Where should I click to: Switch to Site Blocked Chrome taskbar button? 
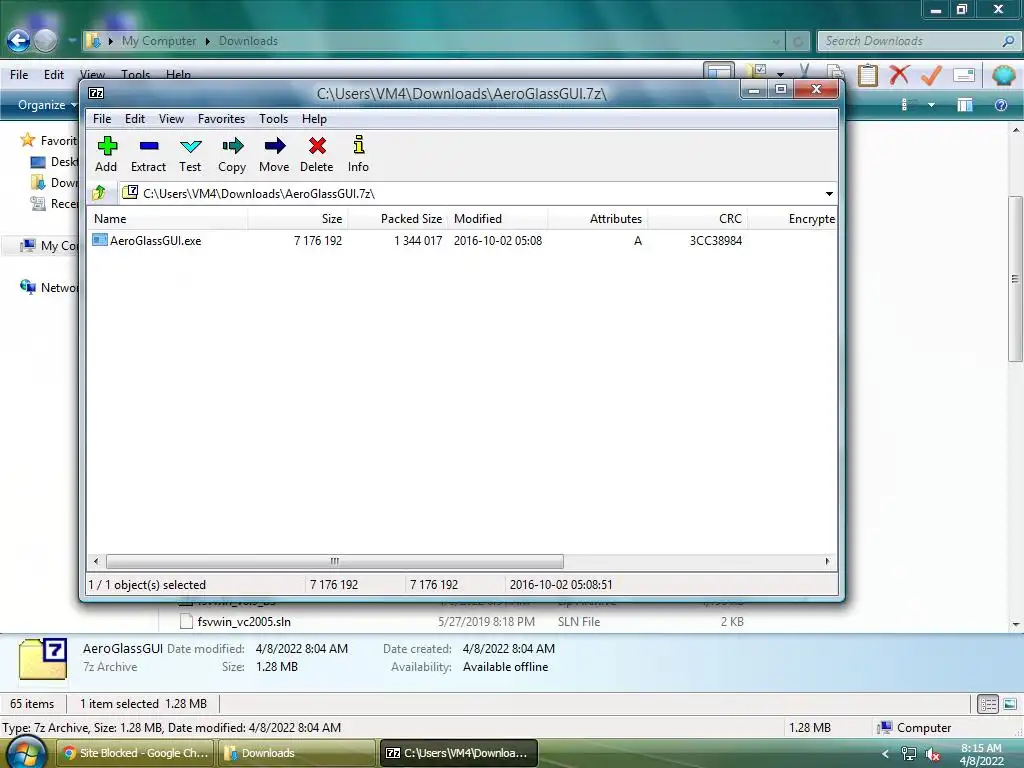tap(136, 753)
